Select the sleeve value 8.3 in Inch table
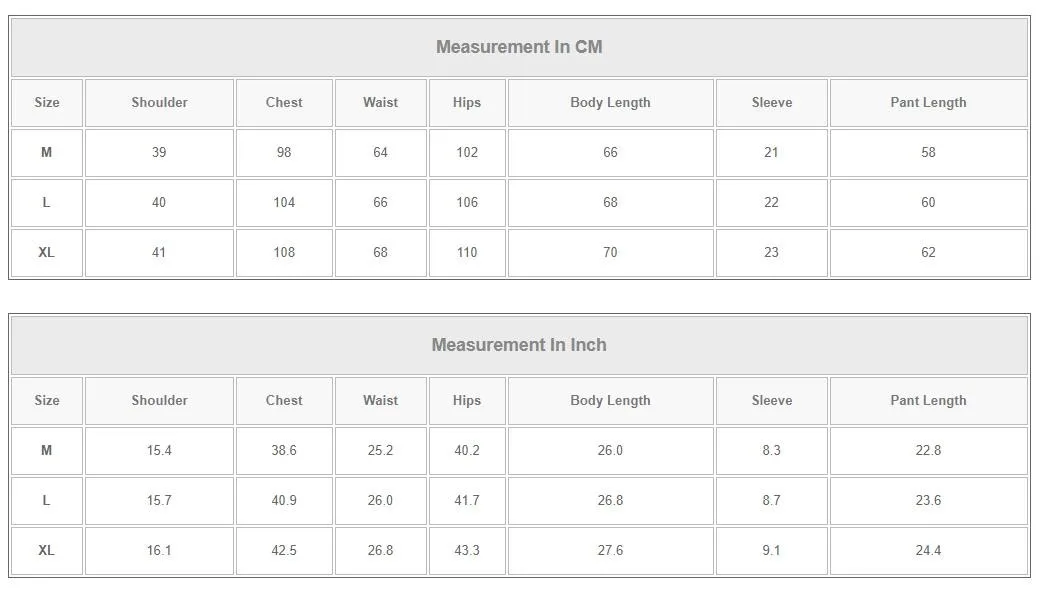Viewport: 1040px width, 590px height. point(771,450)
